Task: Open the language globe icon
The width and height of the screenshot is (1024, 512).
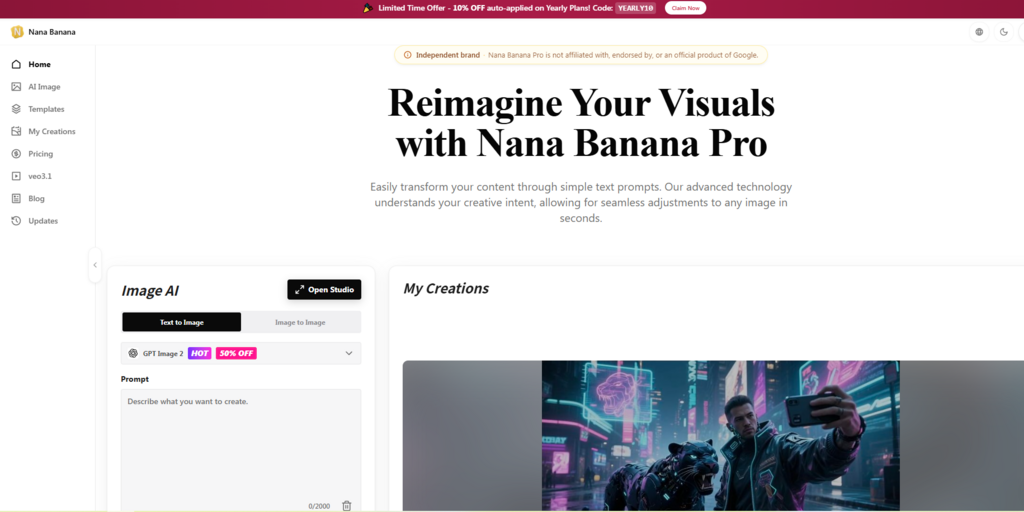Action: pyautogui.click(x=979, y=31)
